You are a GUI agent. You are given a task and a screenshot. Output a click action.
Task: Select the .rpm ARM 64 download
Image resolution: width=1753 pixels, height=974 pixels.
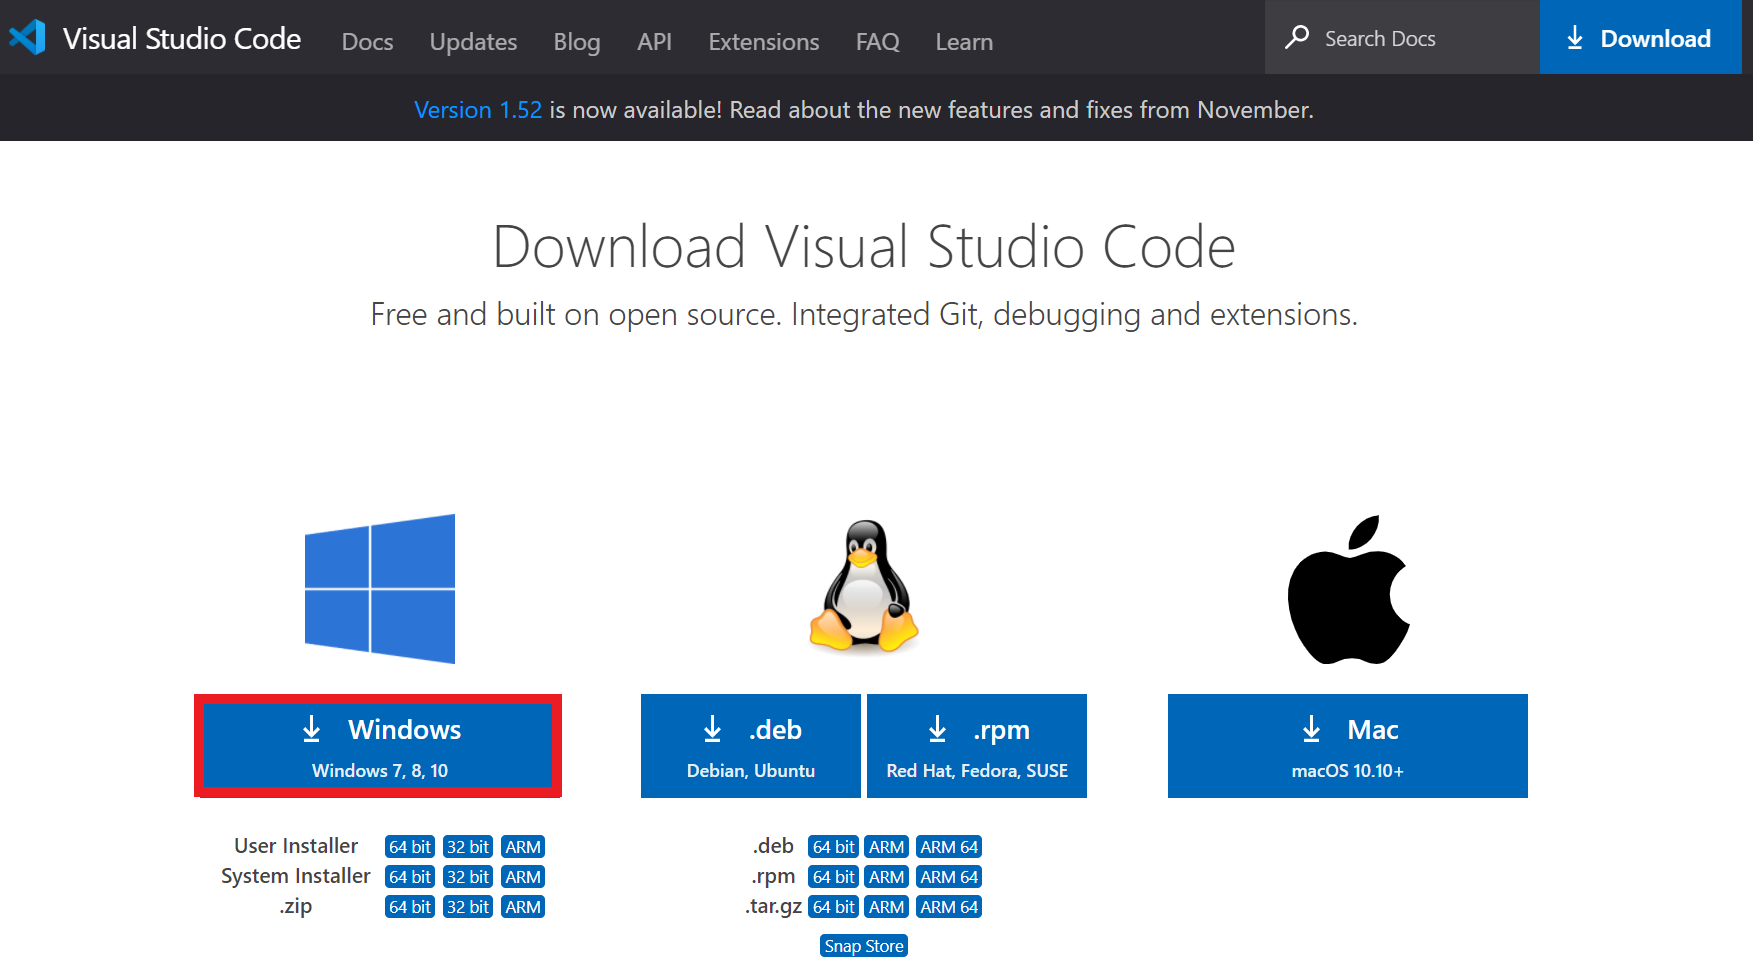coord(949,877)
